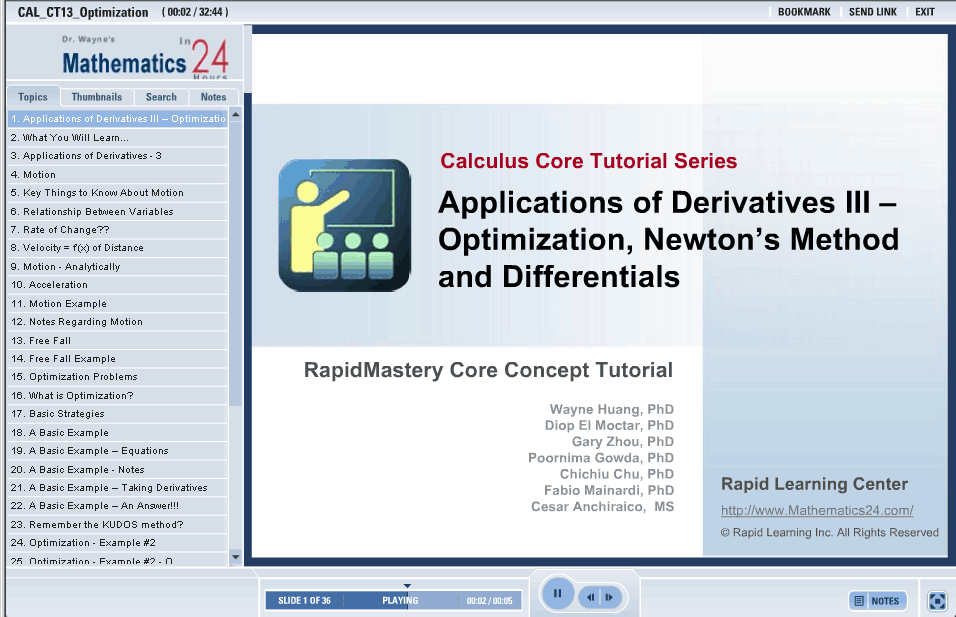Click SEND LINK in the top bar
The width and height of the screenshot is (956, 617).
pyautogui.click(x=872, y=12)
